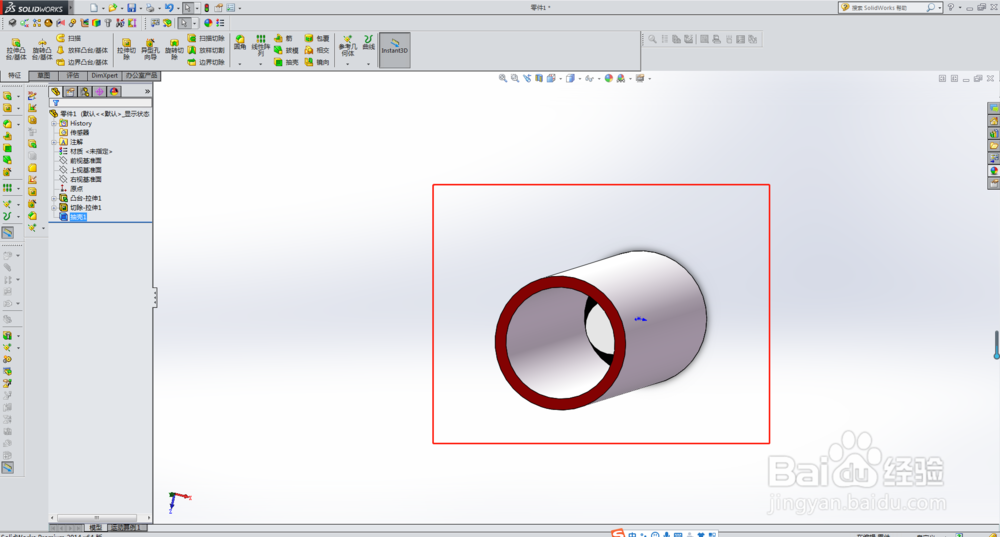Switch to the 办公室产品 office products tab

click(x=141, y=75)
